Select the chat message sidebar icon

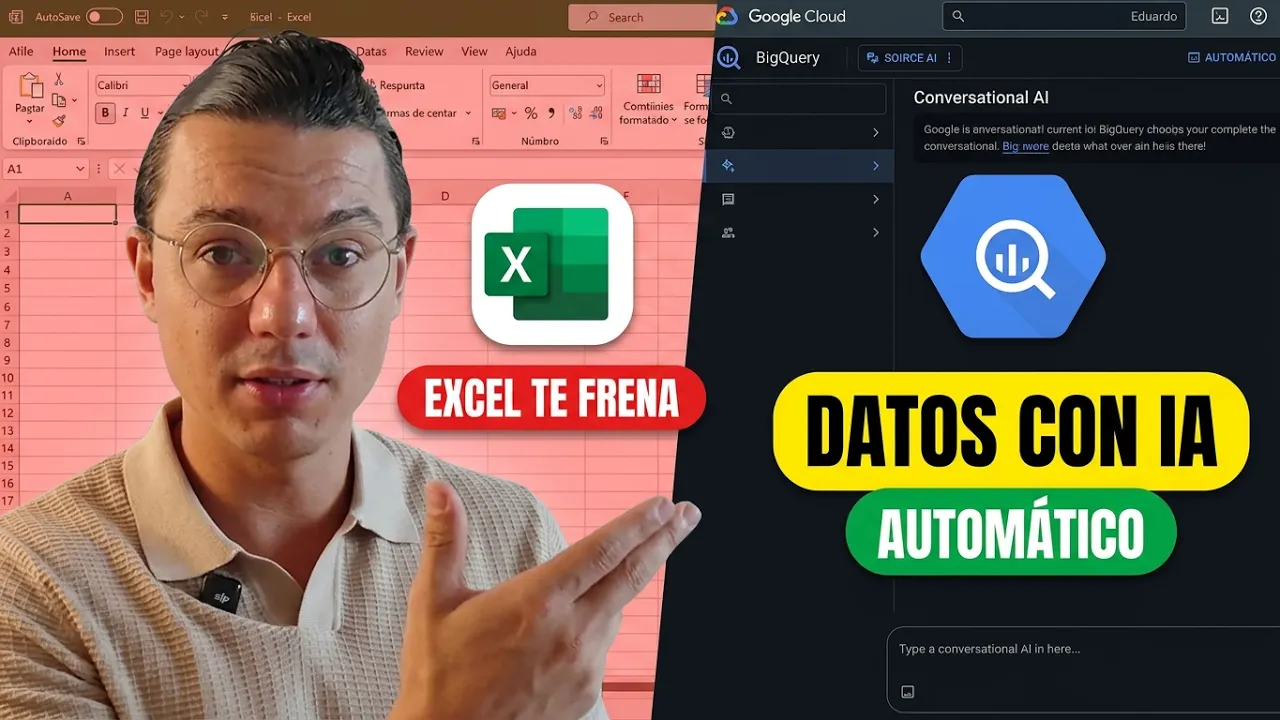pos(728,199)
